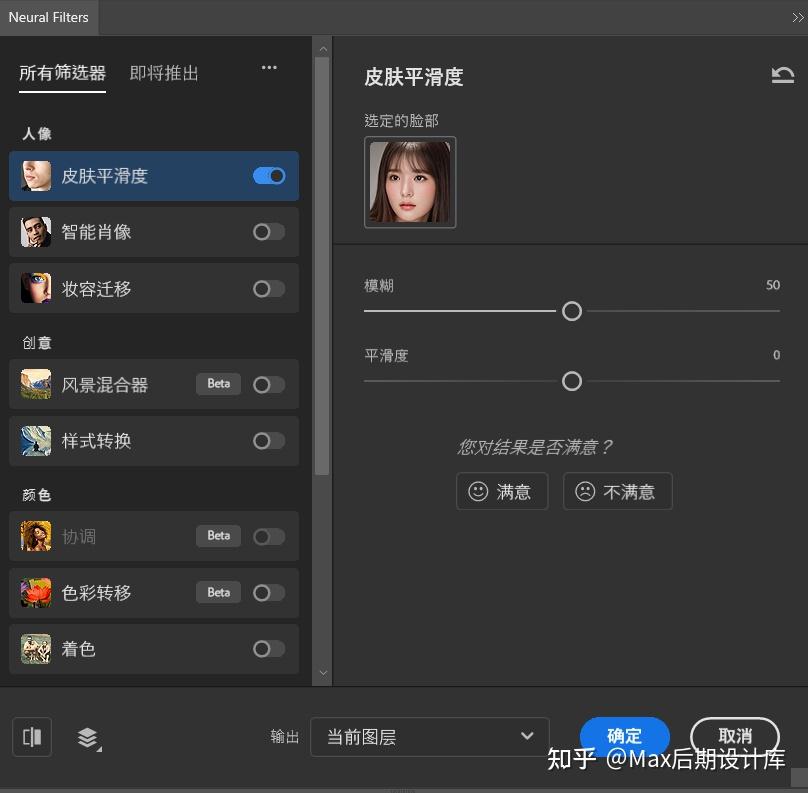Click the 着色 filter icon
808x793 pixels.
coord(35,649)
